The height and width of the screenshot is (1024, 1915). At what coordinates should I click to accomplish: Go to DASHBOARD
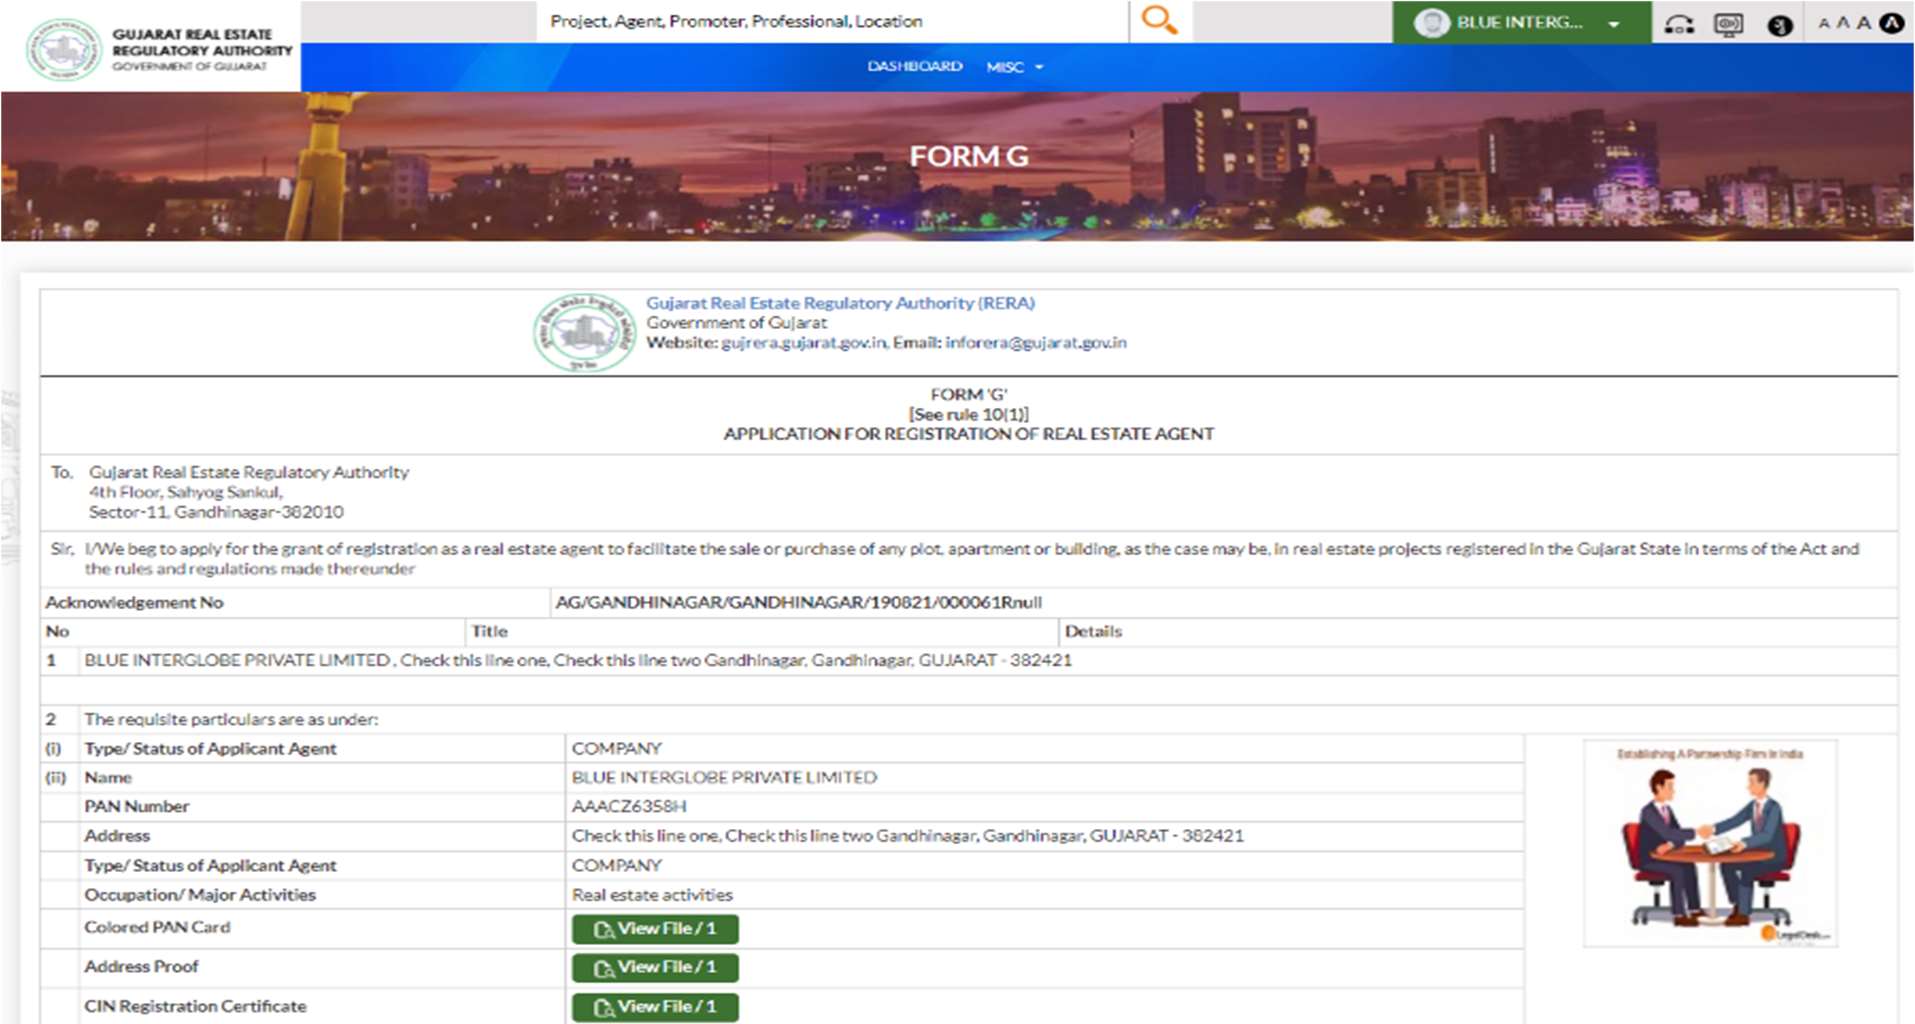pos(915,66)
